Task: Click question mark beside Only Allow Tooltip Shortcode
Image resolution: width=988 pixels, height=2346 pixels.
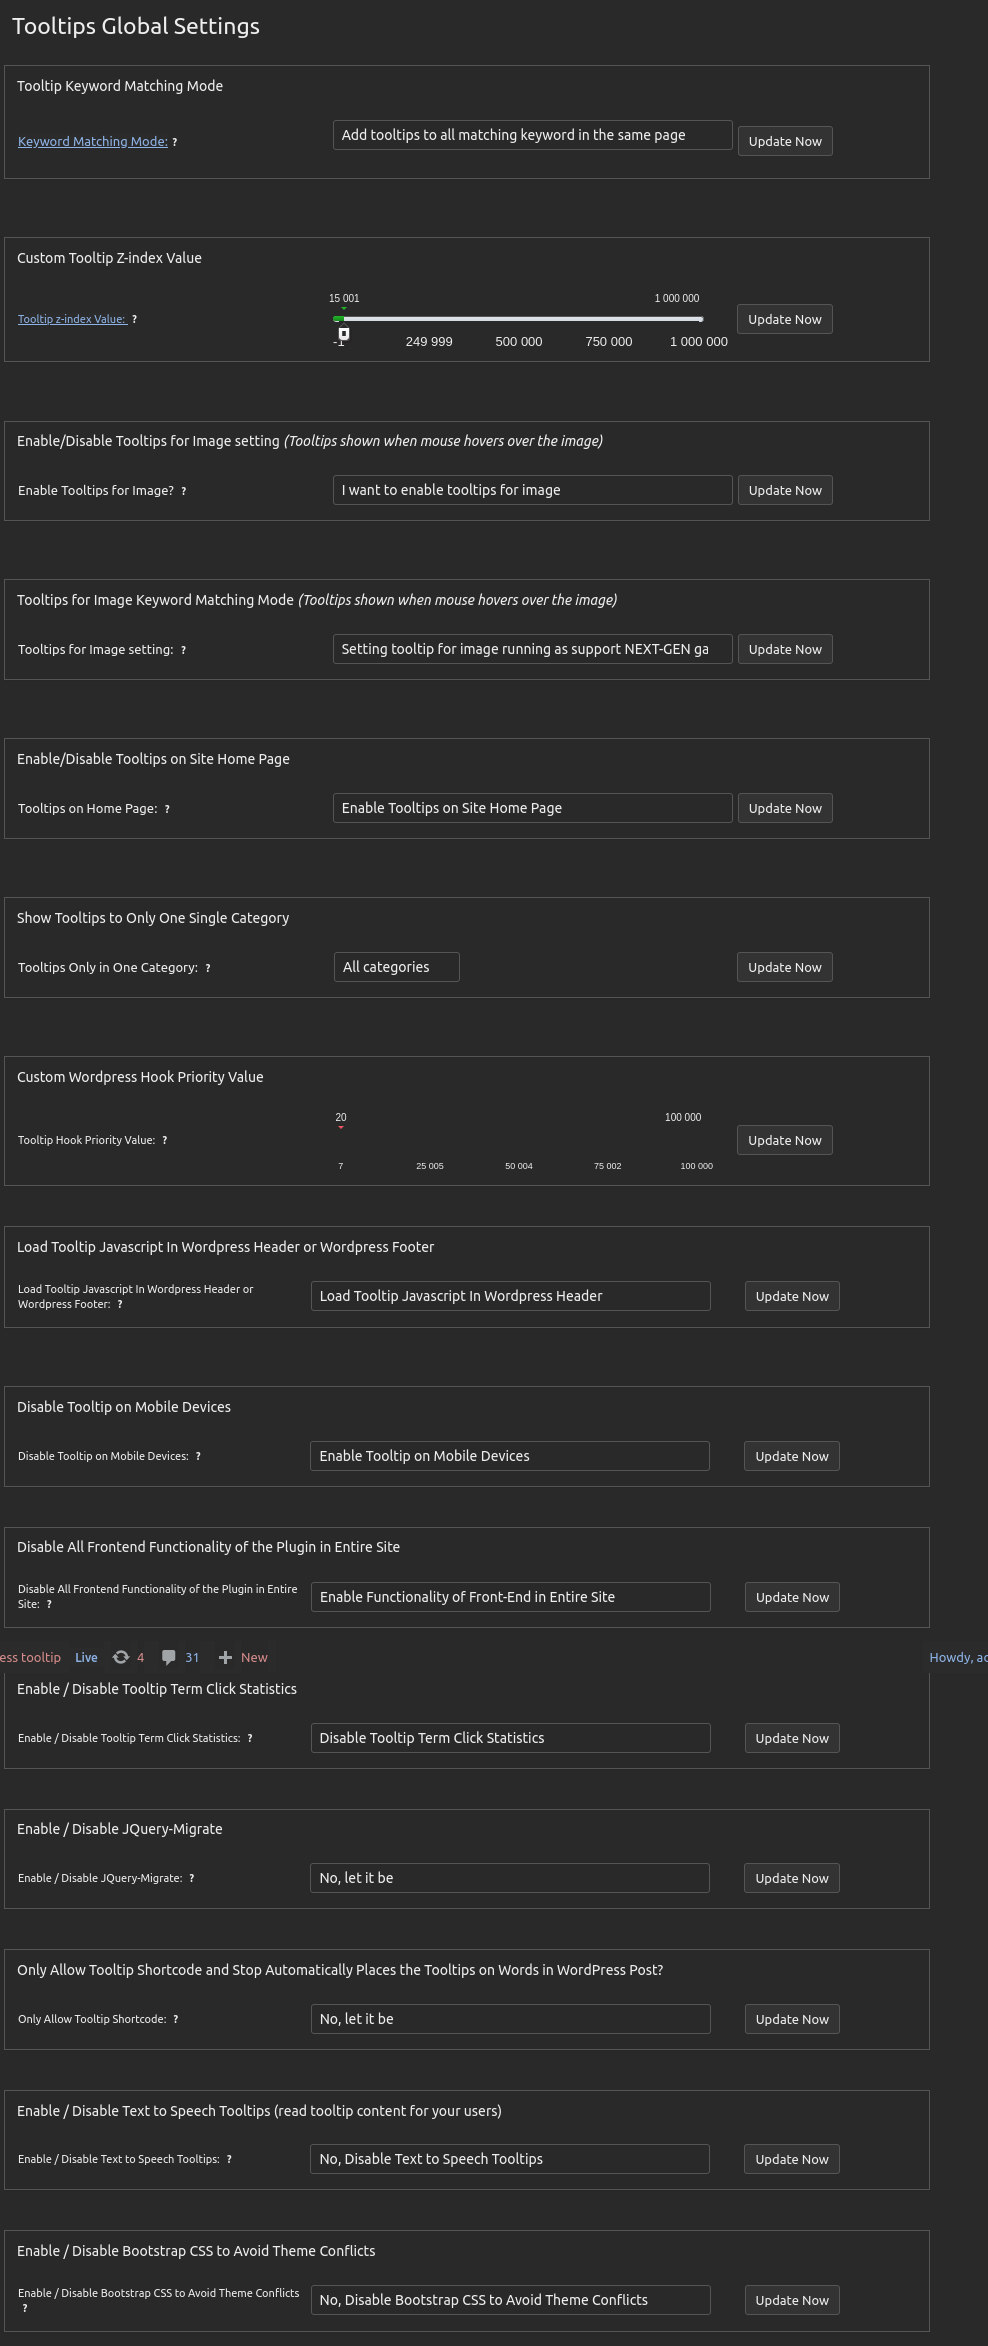Action: 176,2019
